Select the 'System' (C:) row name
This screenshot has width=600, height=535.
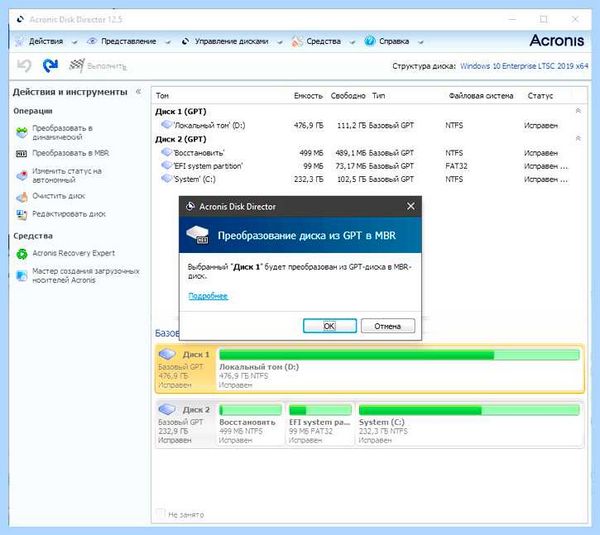(x=194, y=179)
